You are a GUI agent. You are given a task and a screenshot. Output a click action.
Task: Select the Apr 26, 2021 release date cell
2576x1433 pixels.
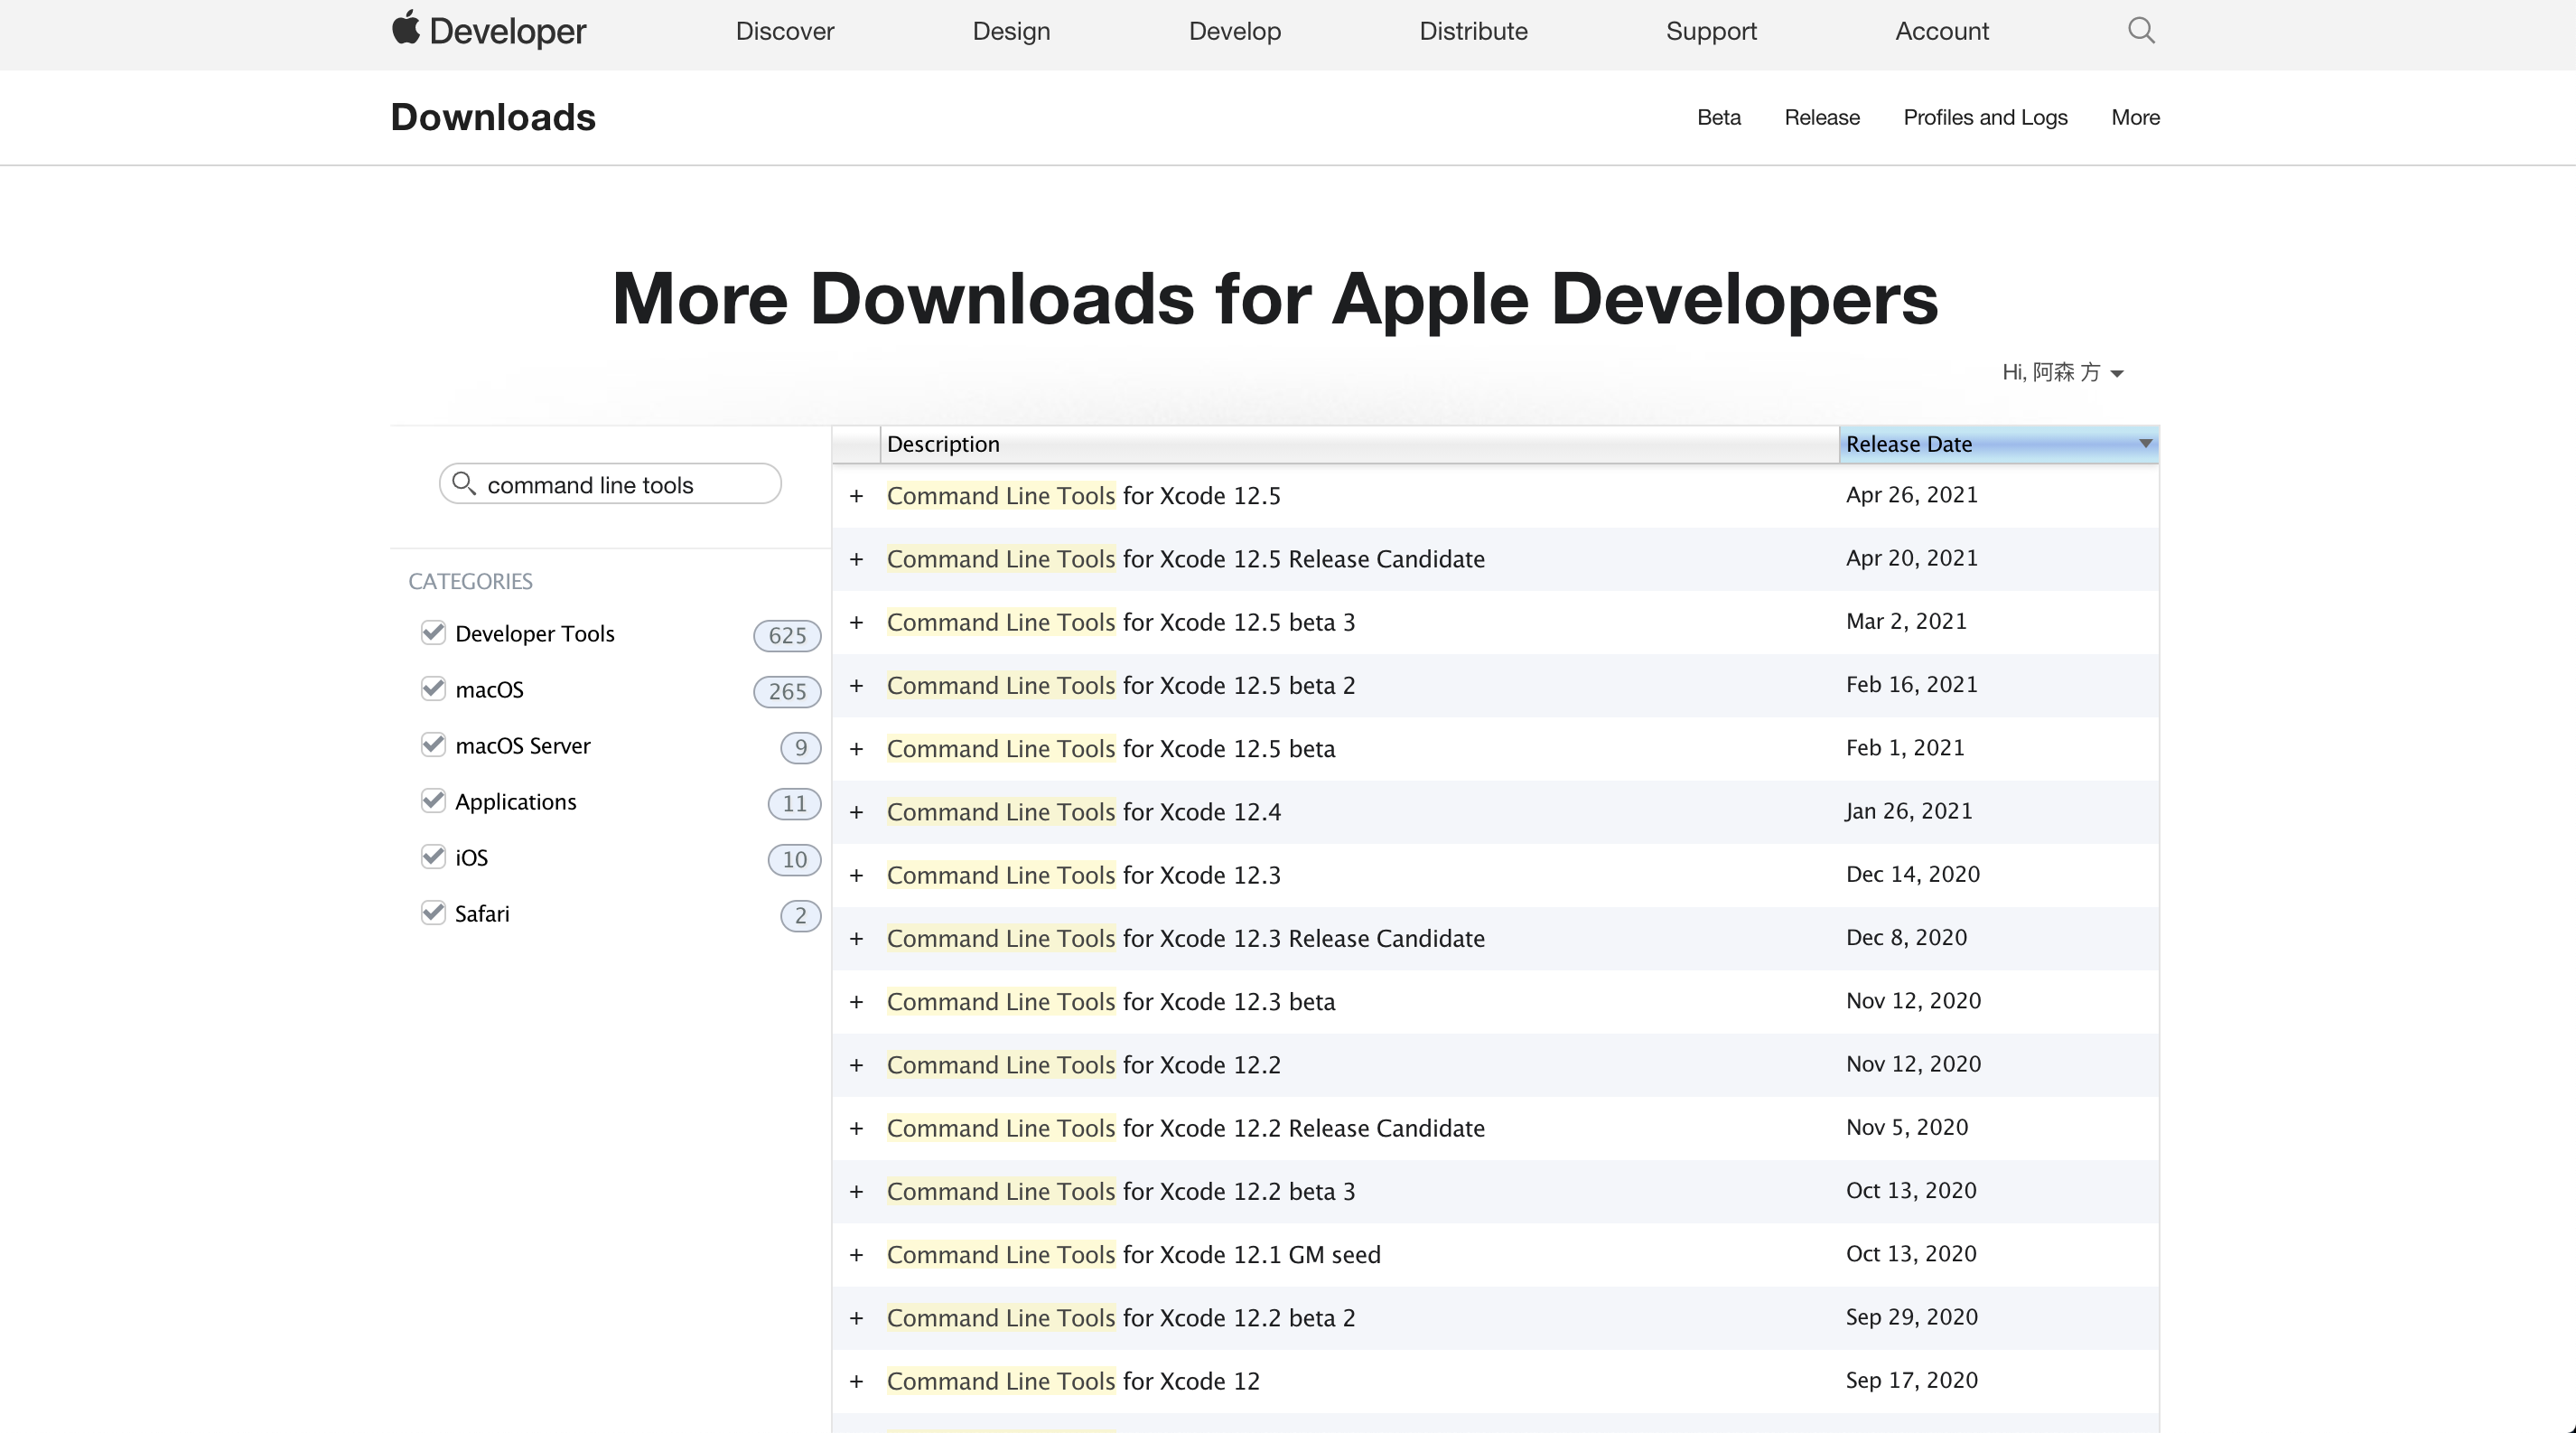coord(1911,495)
